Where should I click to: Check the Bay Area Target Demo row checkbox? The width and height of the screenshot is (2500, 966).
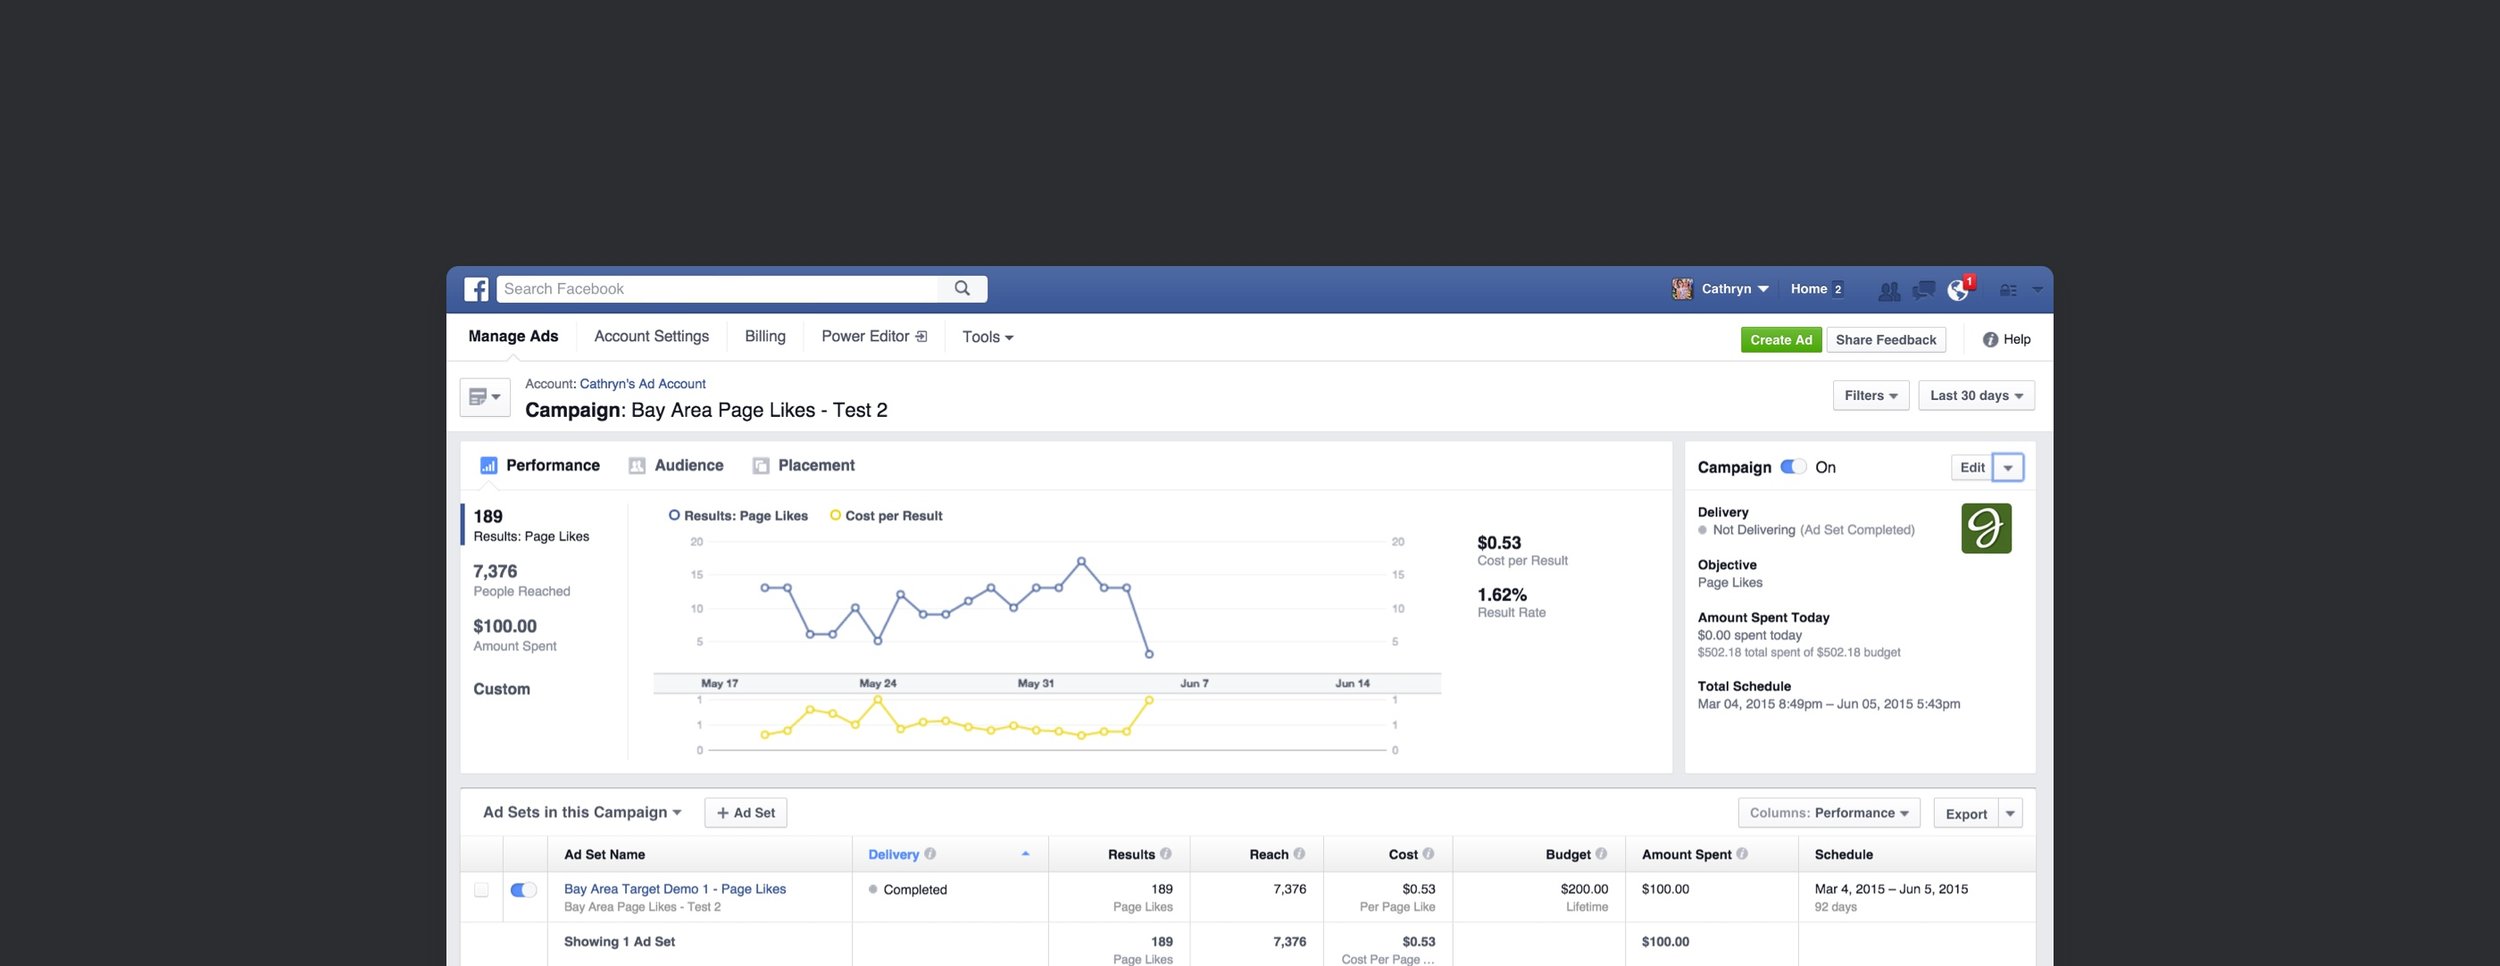[x=481, y=890]
